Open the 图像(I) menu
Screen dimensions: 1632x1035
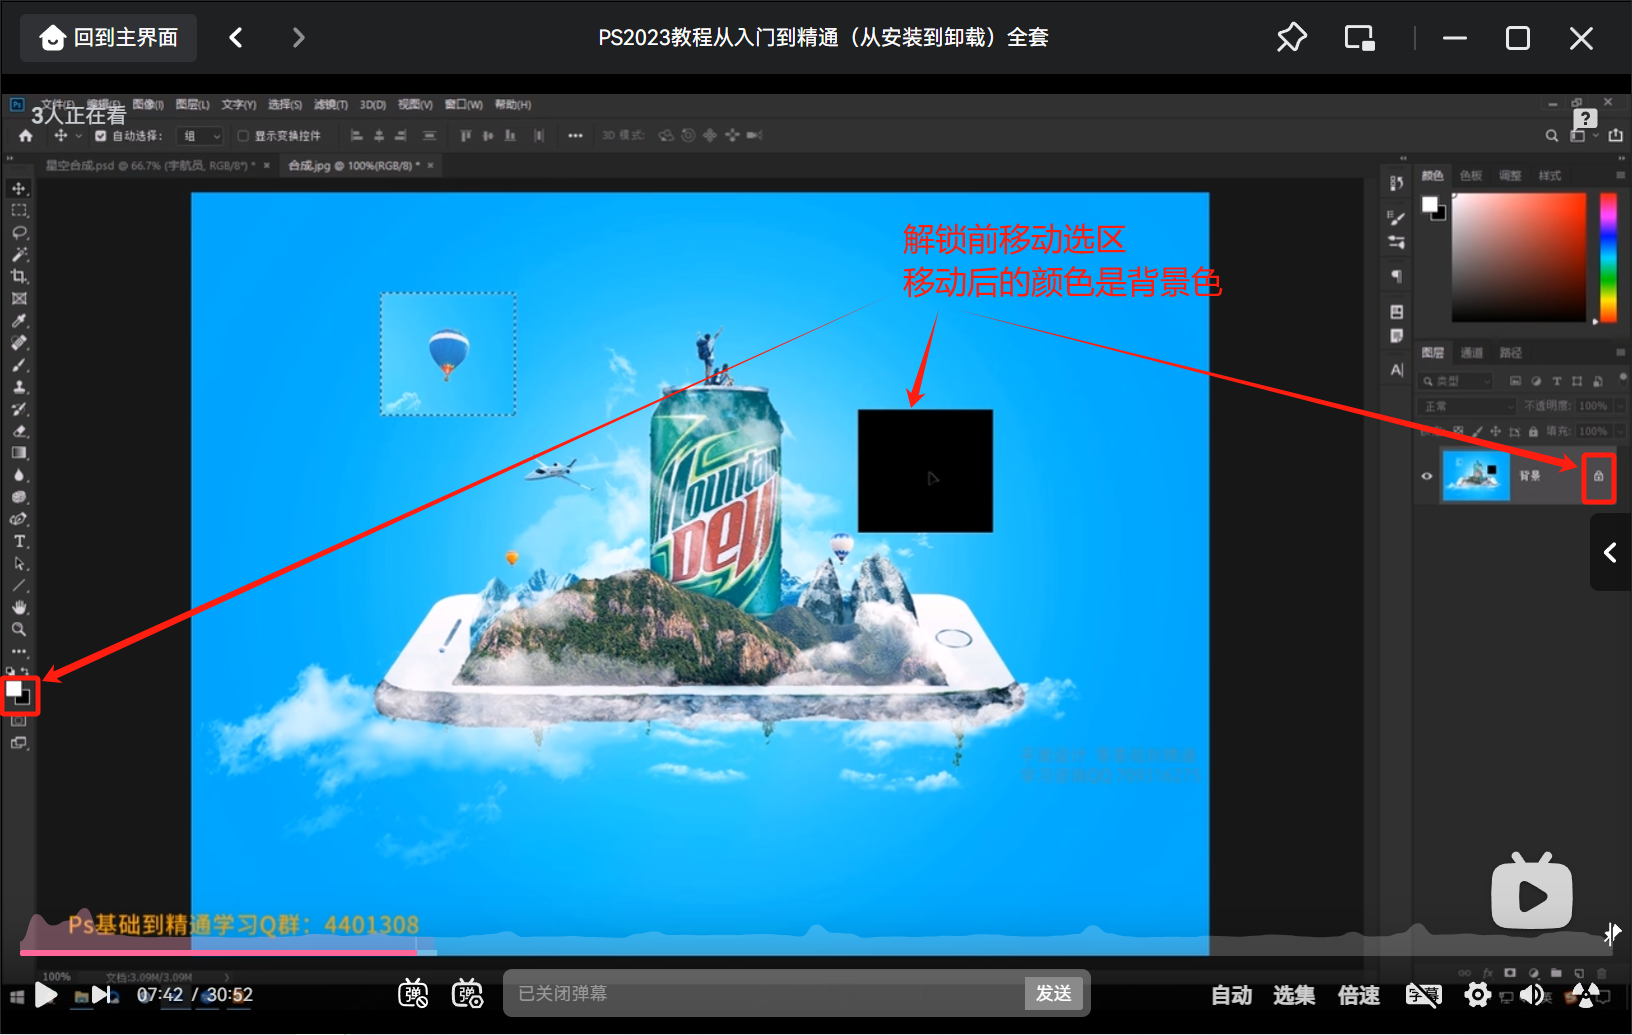click(148, 104)
